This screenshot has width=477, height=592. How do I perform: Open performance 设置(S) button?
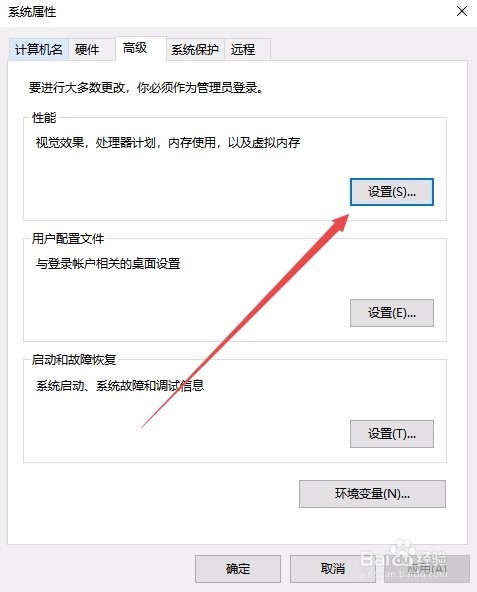pos(392,192)
